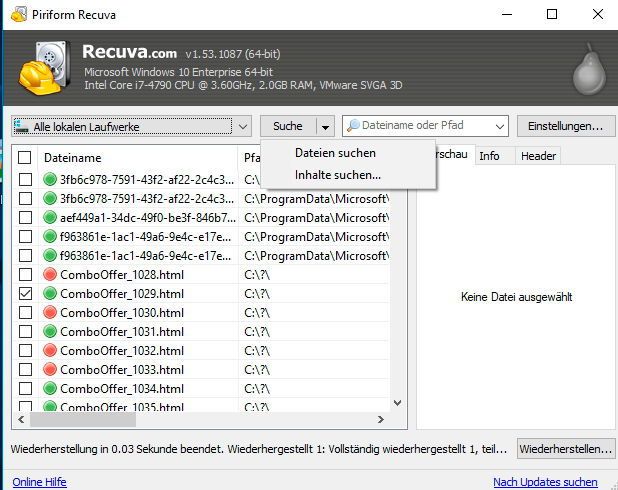Click the drive icon in drive selector

point(21,127)
